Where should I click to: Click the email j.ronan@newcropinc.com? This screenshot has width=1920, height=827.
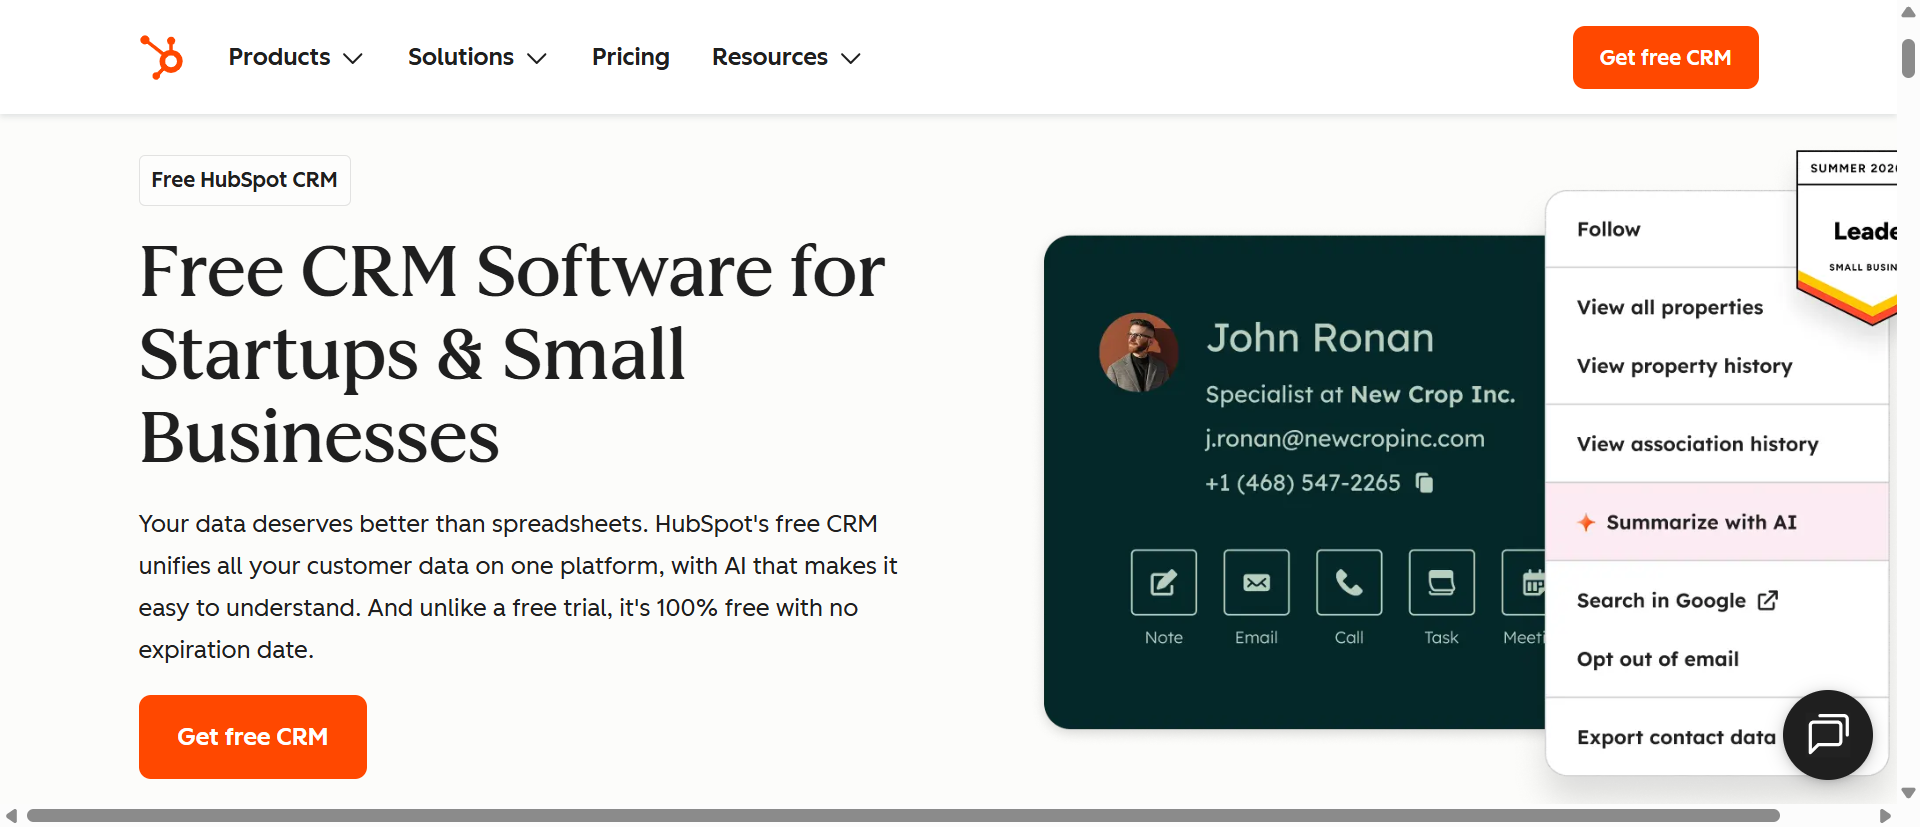1344,439
